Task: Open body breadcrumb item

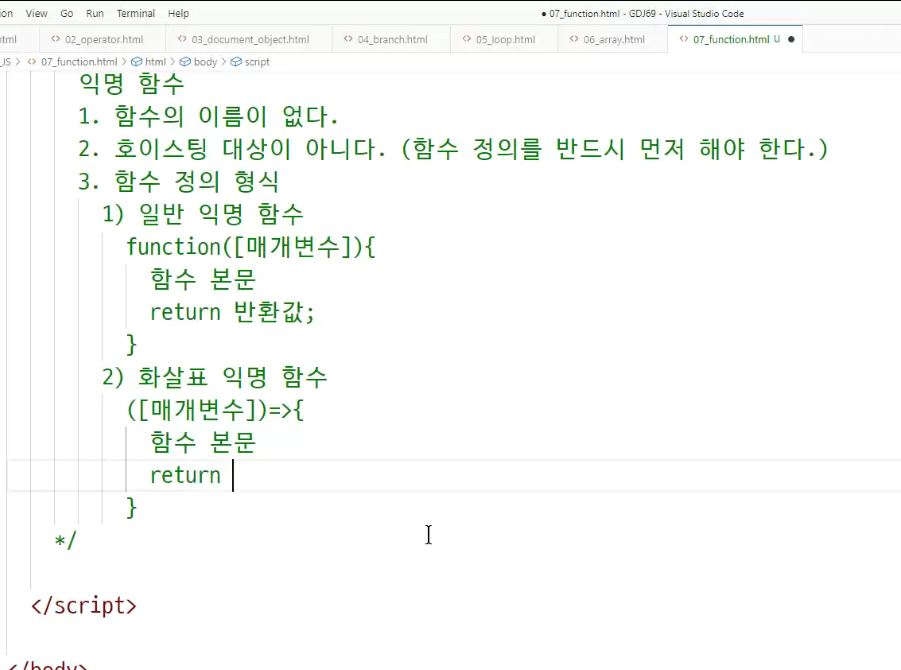Action: click(x=205, y=61)
